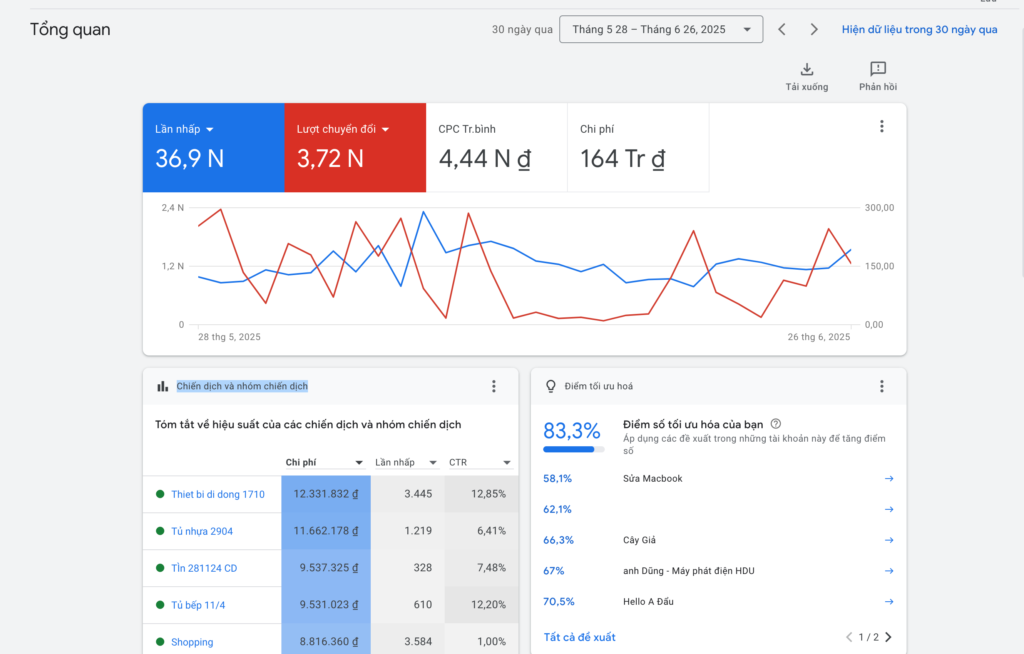Go to next recommendations page chevron

coord(888,637)
